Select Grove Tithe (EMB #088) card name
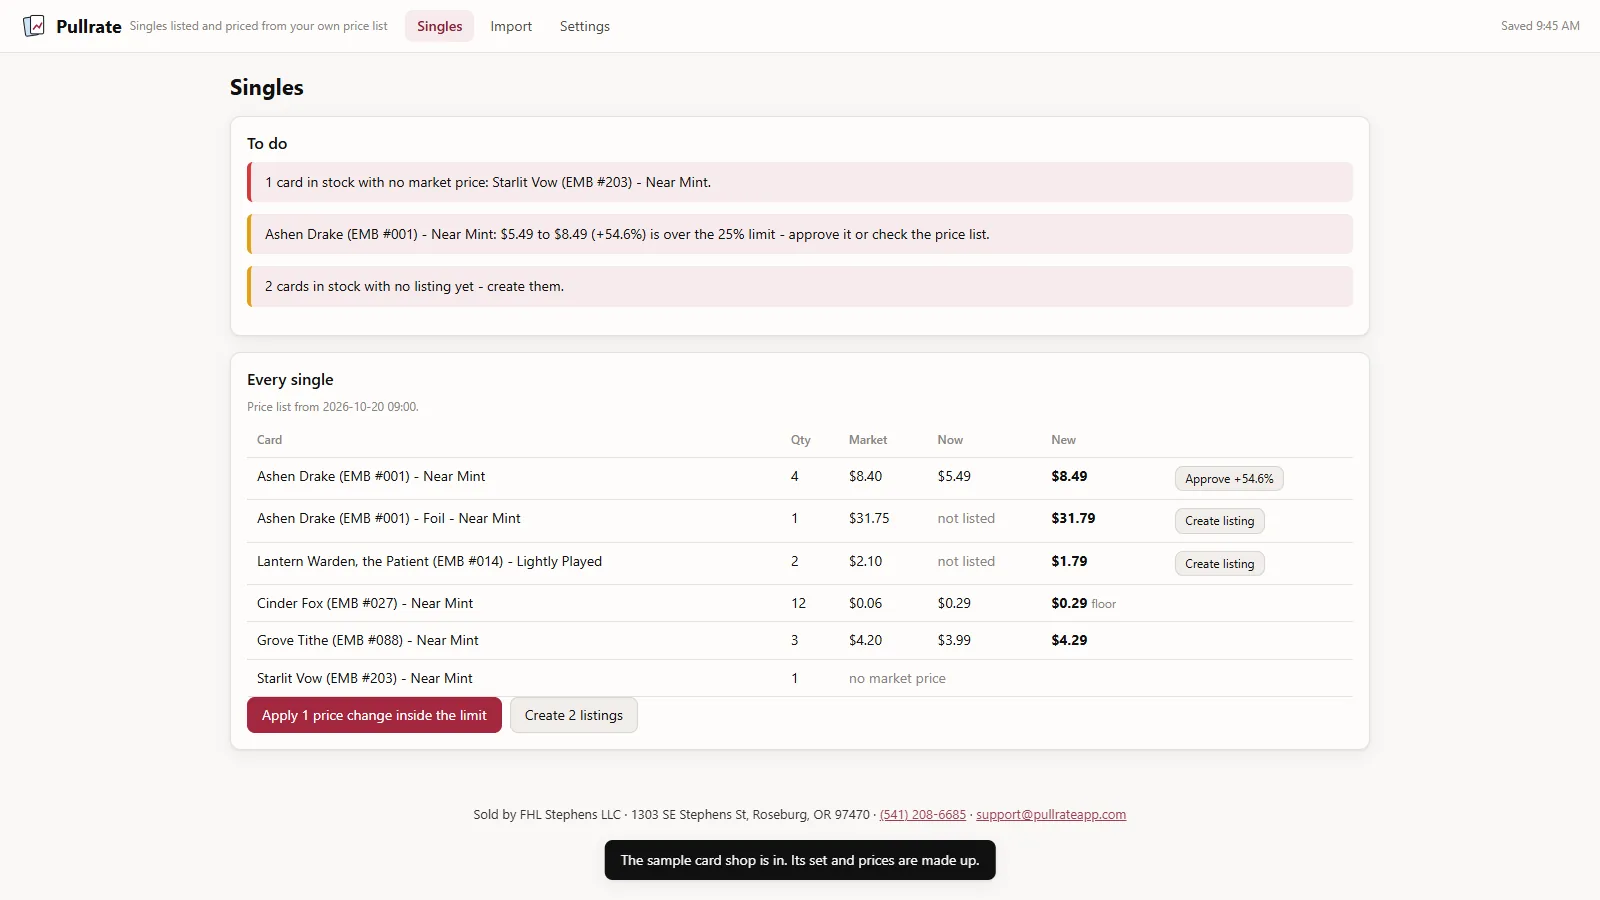The width and height of the screenshot is (1600, 900). 368,640
